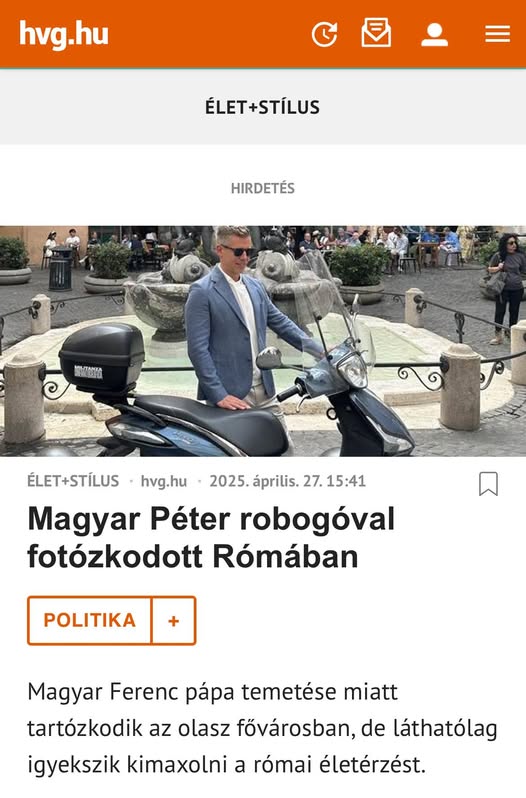Click the HIRDETÉS advertisement label
526x798 pixels.
(x=262, y=188)
